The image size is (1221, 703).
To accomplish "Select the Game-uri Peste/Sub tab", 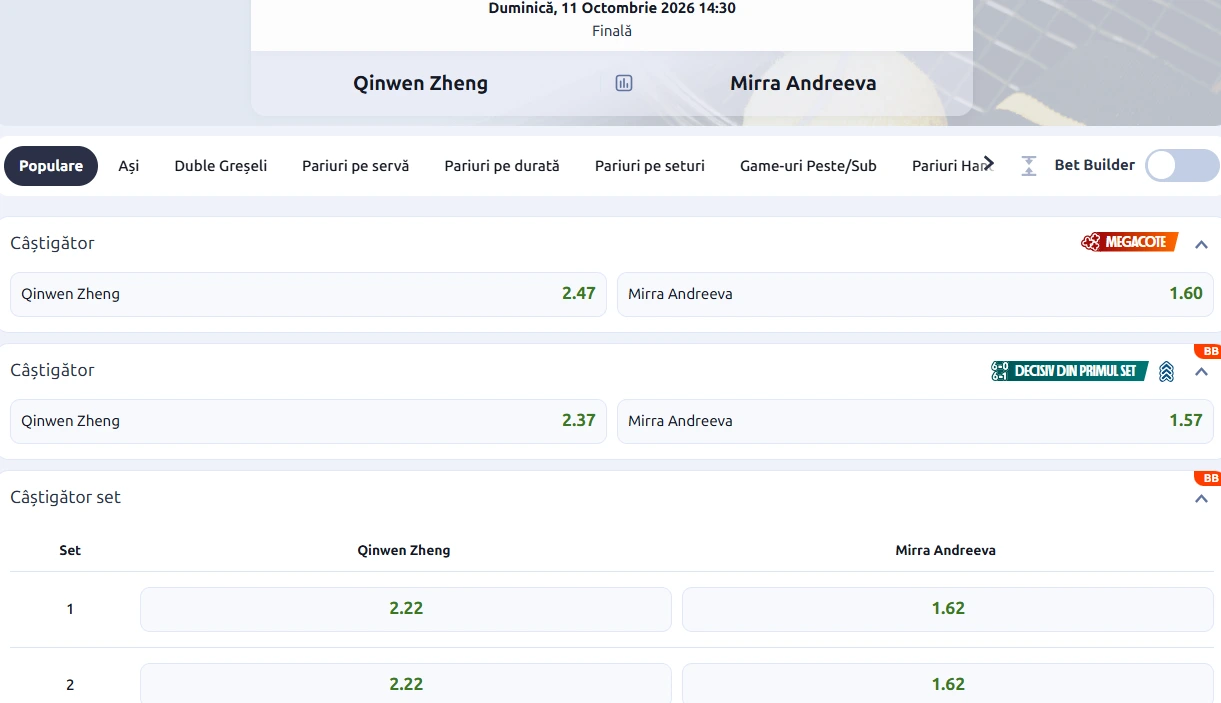I will click(x=808, y=166).
